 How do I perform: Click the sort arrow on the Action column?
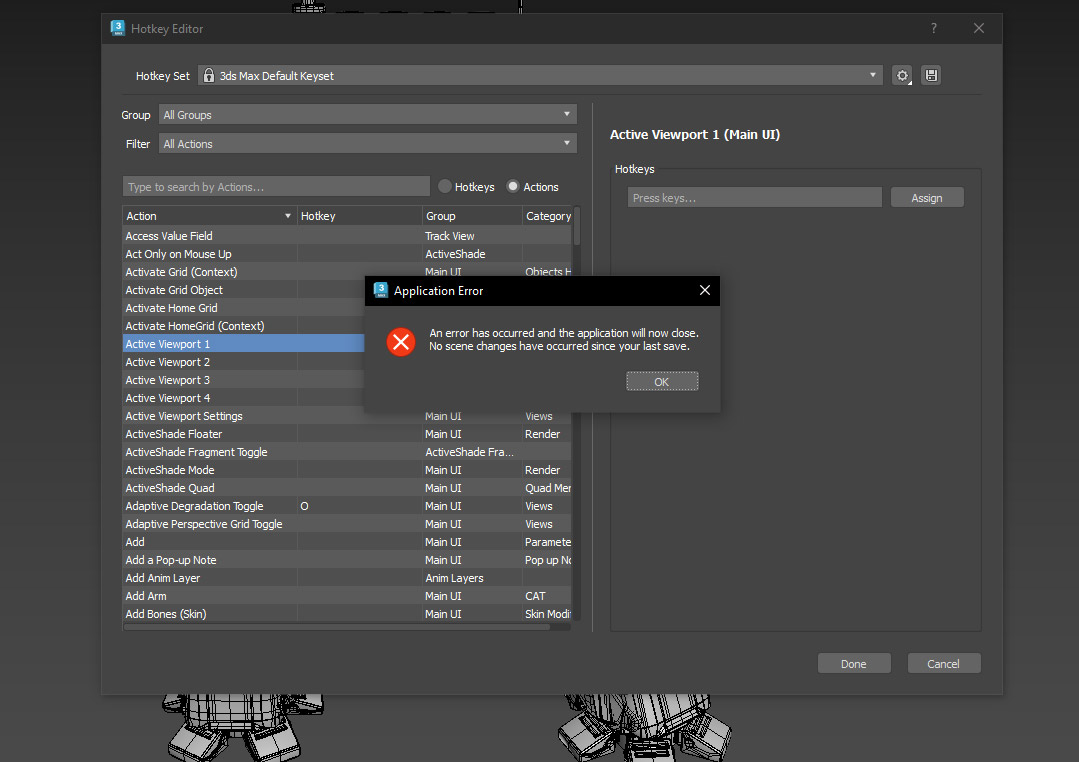(x=288, y=215)
